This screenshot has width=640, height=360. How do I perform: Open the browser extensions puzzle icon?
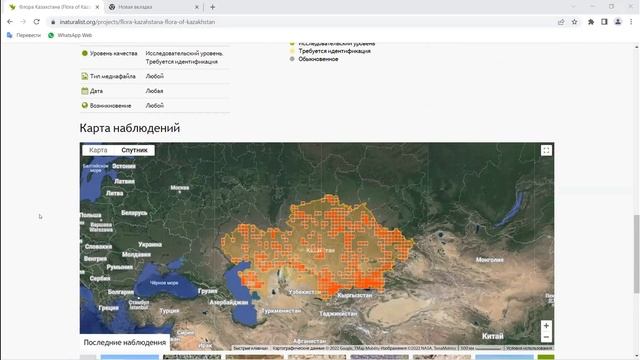point(591,22)
